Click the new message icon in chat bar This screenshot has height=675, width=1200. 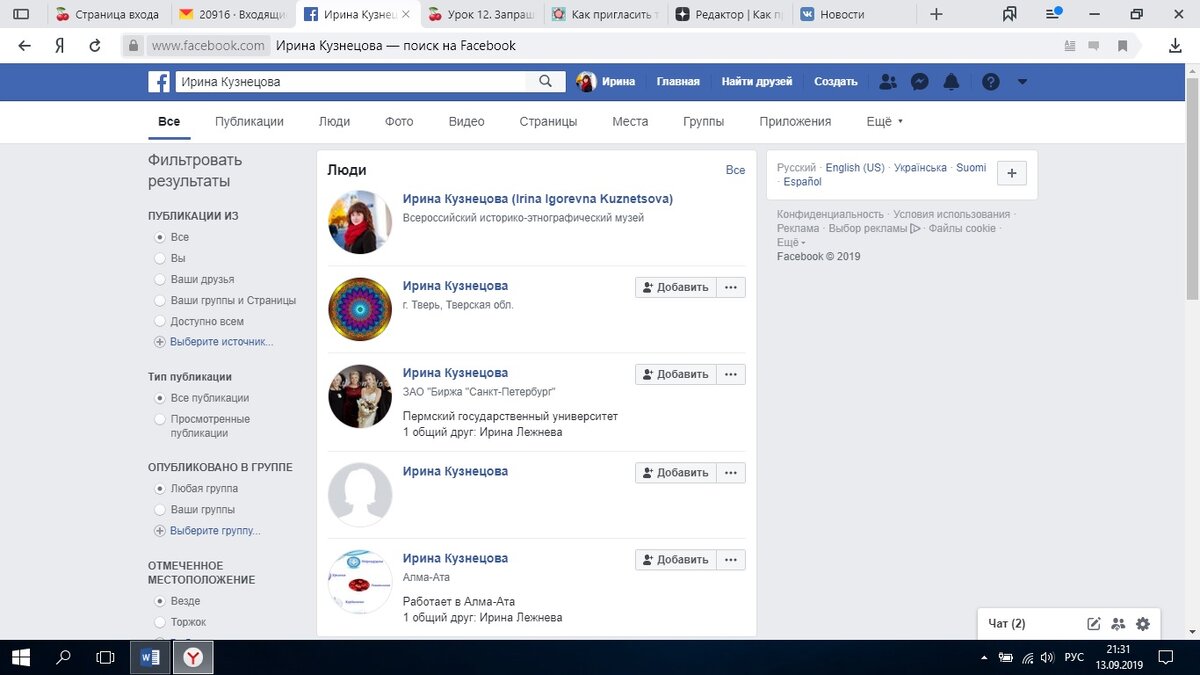[x=1094, y=624]
